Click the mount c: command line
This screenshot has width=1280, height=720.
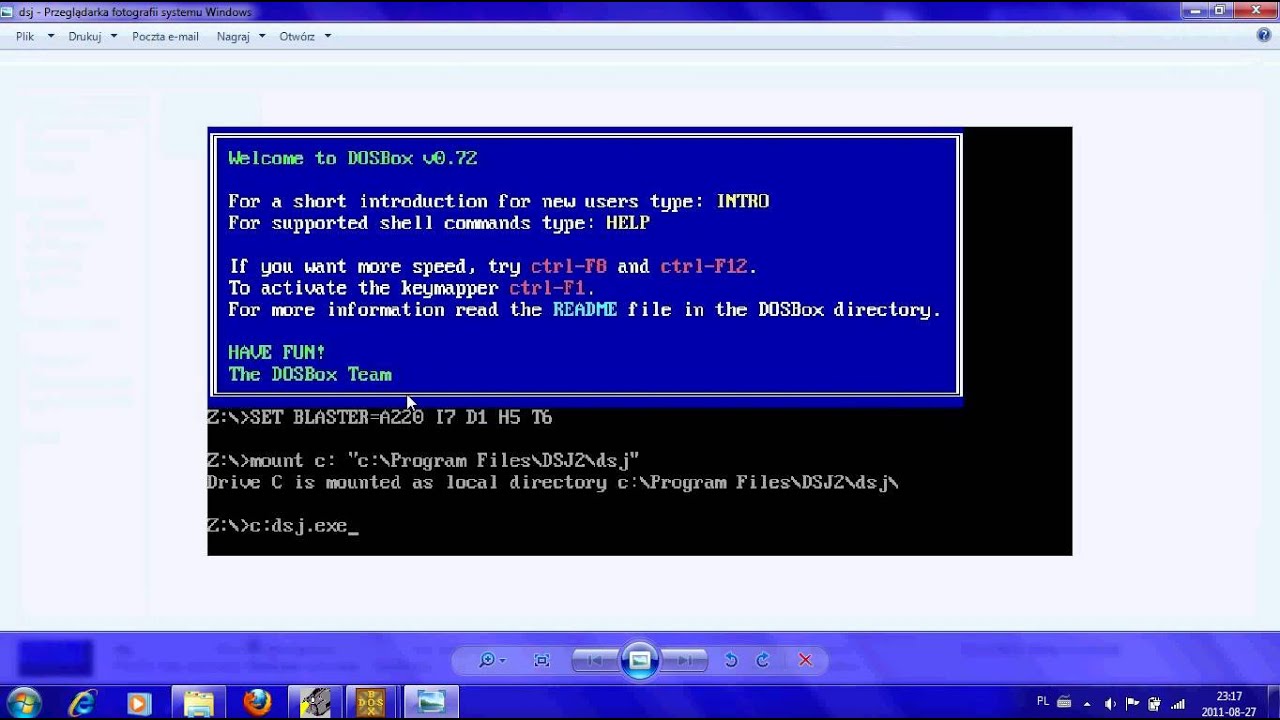pos(423,461)
